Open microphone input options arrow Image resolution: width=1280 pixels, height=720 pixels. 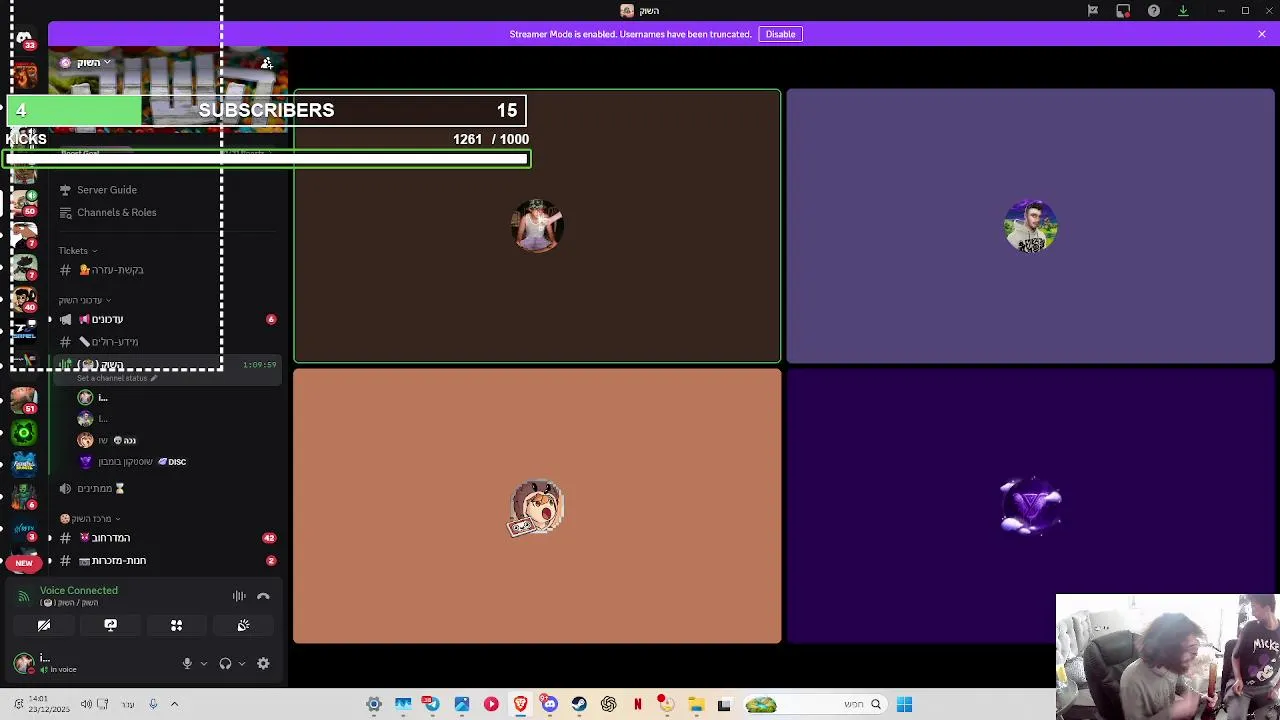pyautogui.click(x=203, y=663)
